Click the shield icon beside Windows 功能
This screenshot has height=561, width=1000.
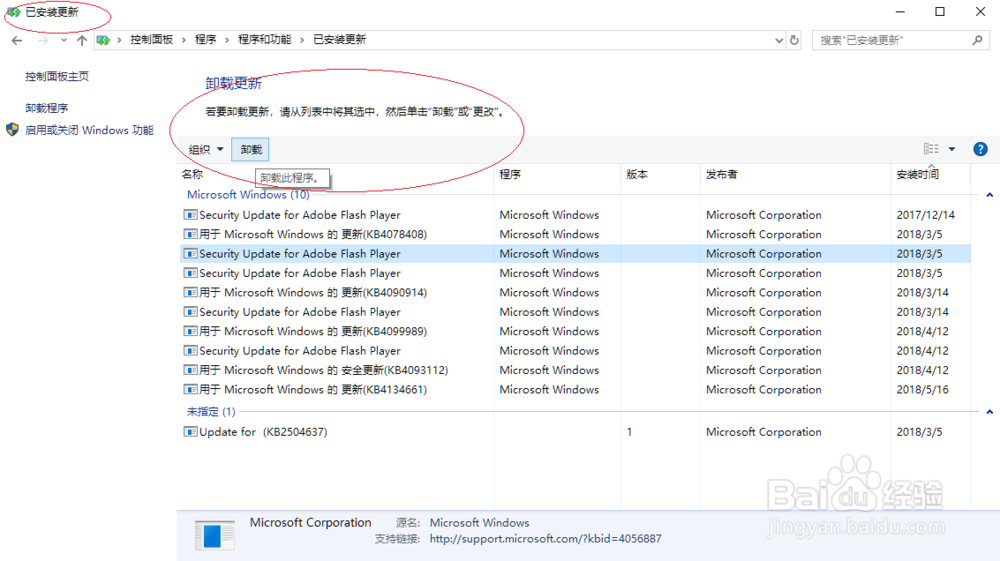(12, 130)
